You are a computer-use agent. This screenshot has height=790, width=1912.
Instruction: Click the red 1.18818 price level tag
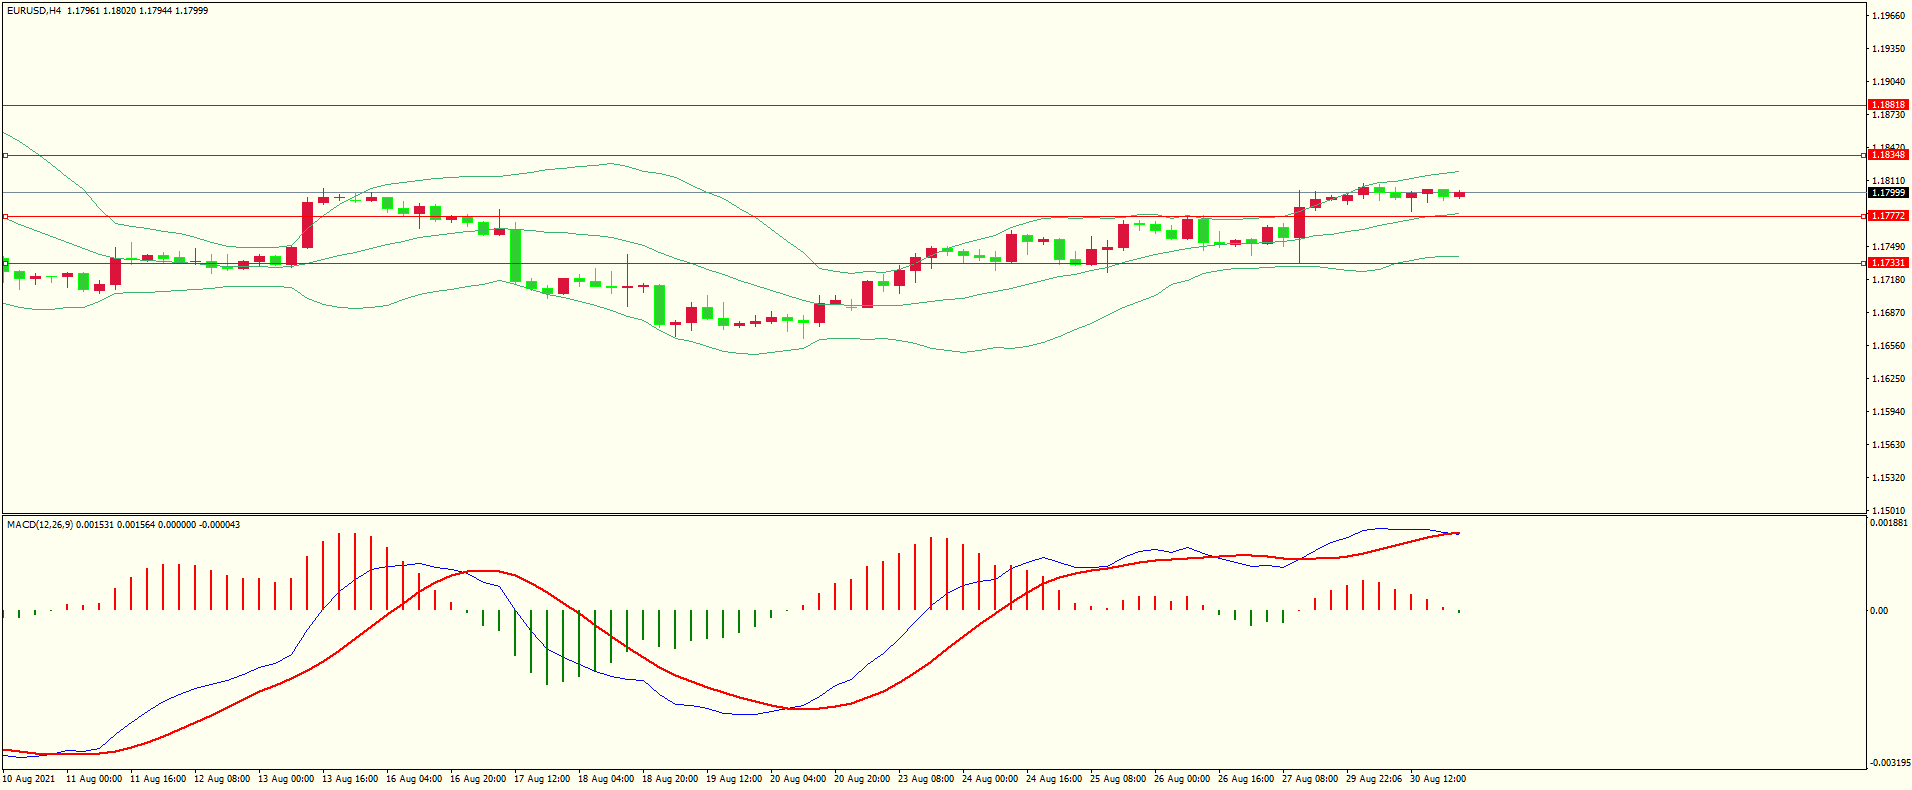pos(1888,105)
